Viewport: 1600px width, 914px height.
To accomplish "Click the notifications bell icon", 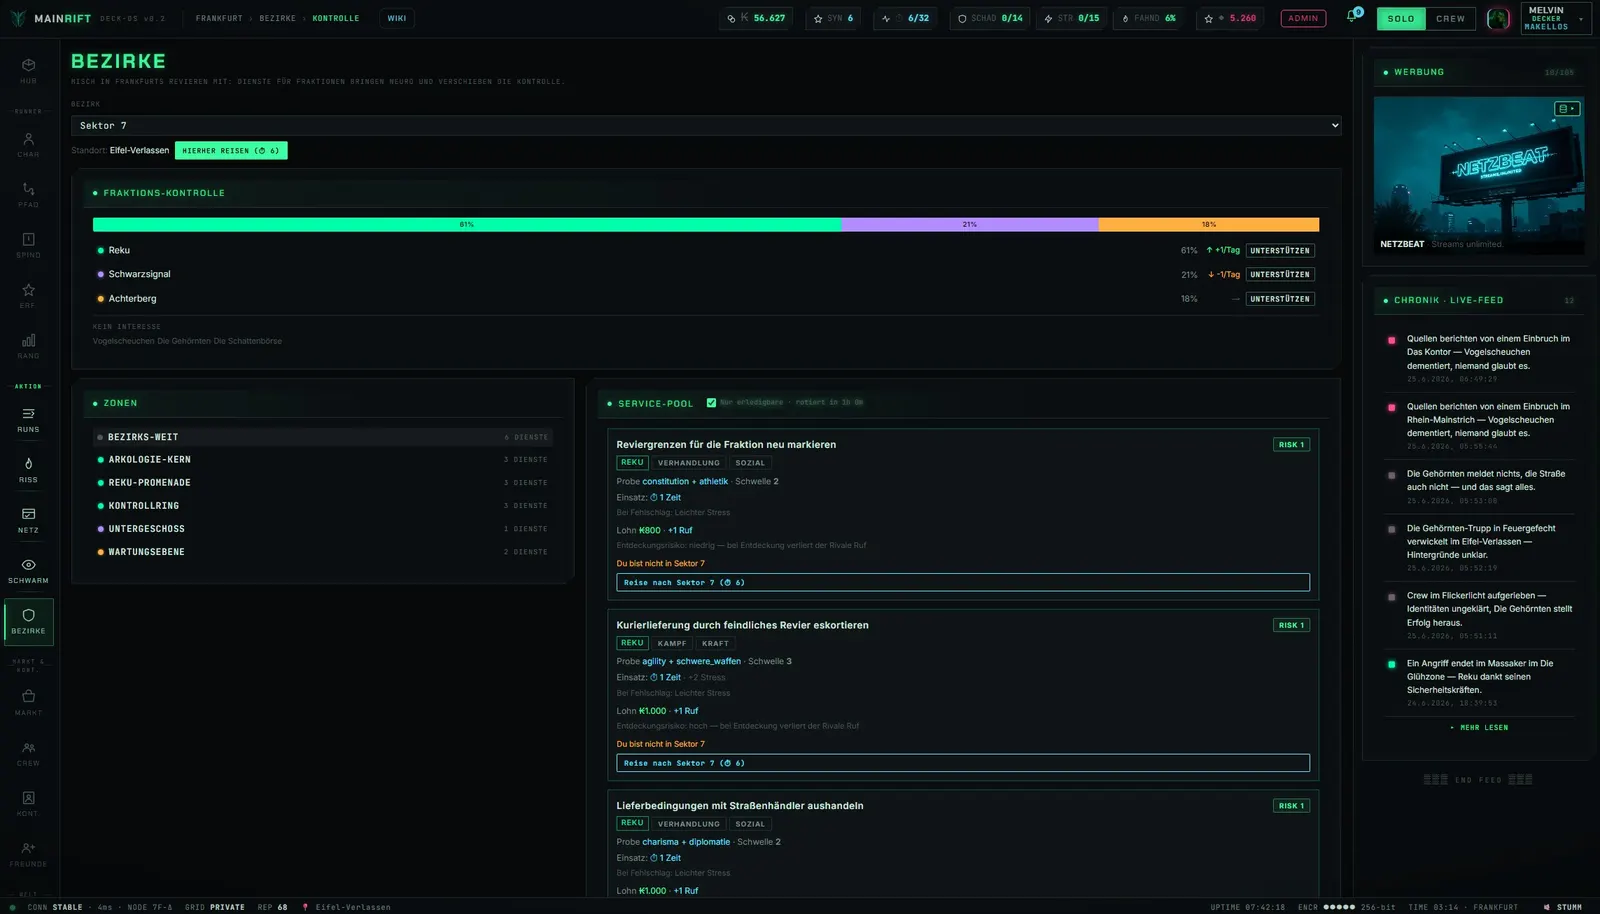I will 1352,17.
